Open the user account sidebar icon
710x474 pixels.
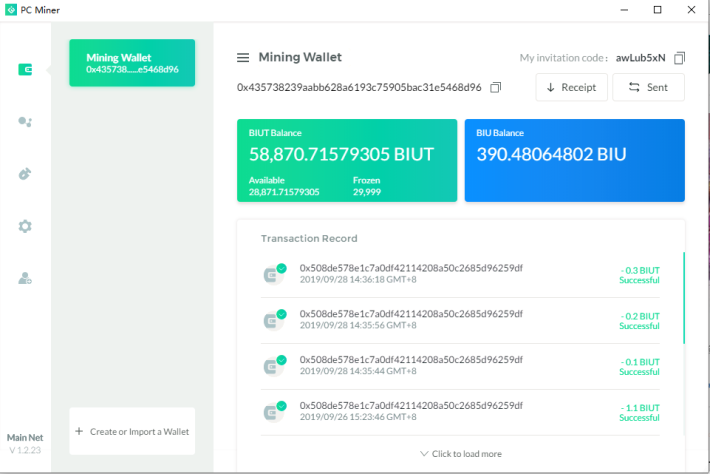[25, 278]
